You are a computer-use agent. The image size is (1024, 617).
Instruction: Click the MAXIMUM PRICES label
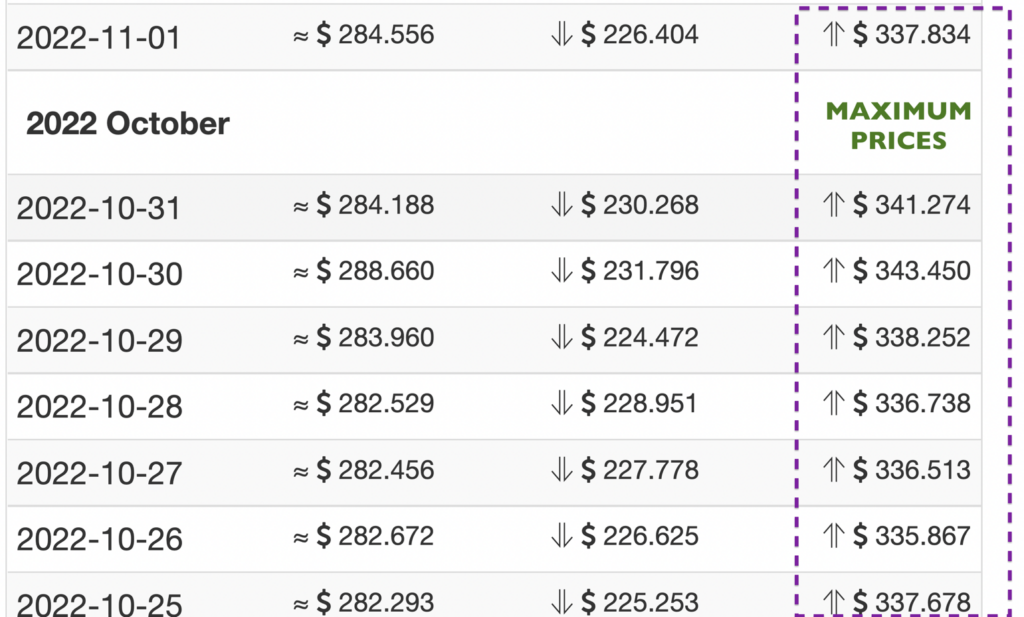899,125
